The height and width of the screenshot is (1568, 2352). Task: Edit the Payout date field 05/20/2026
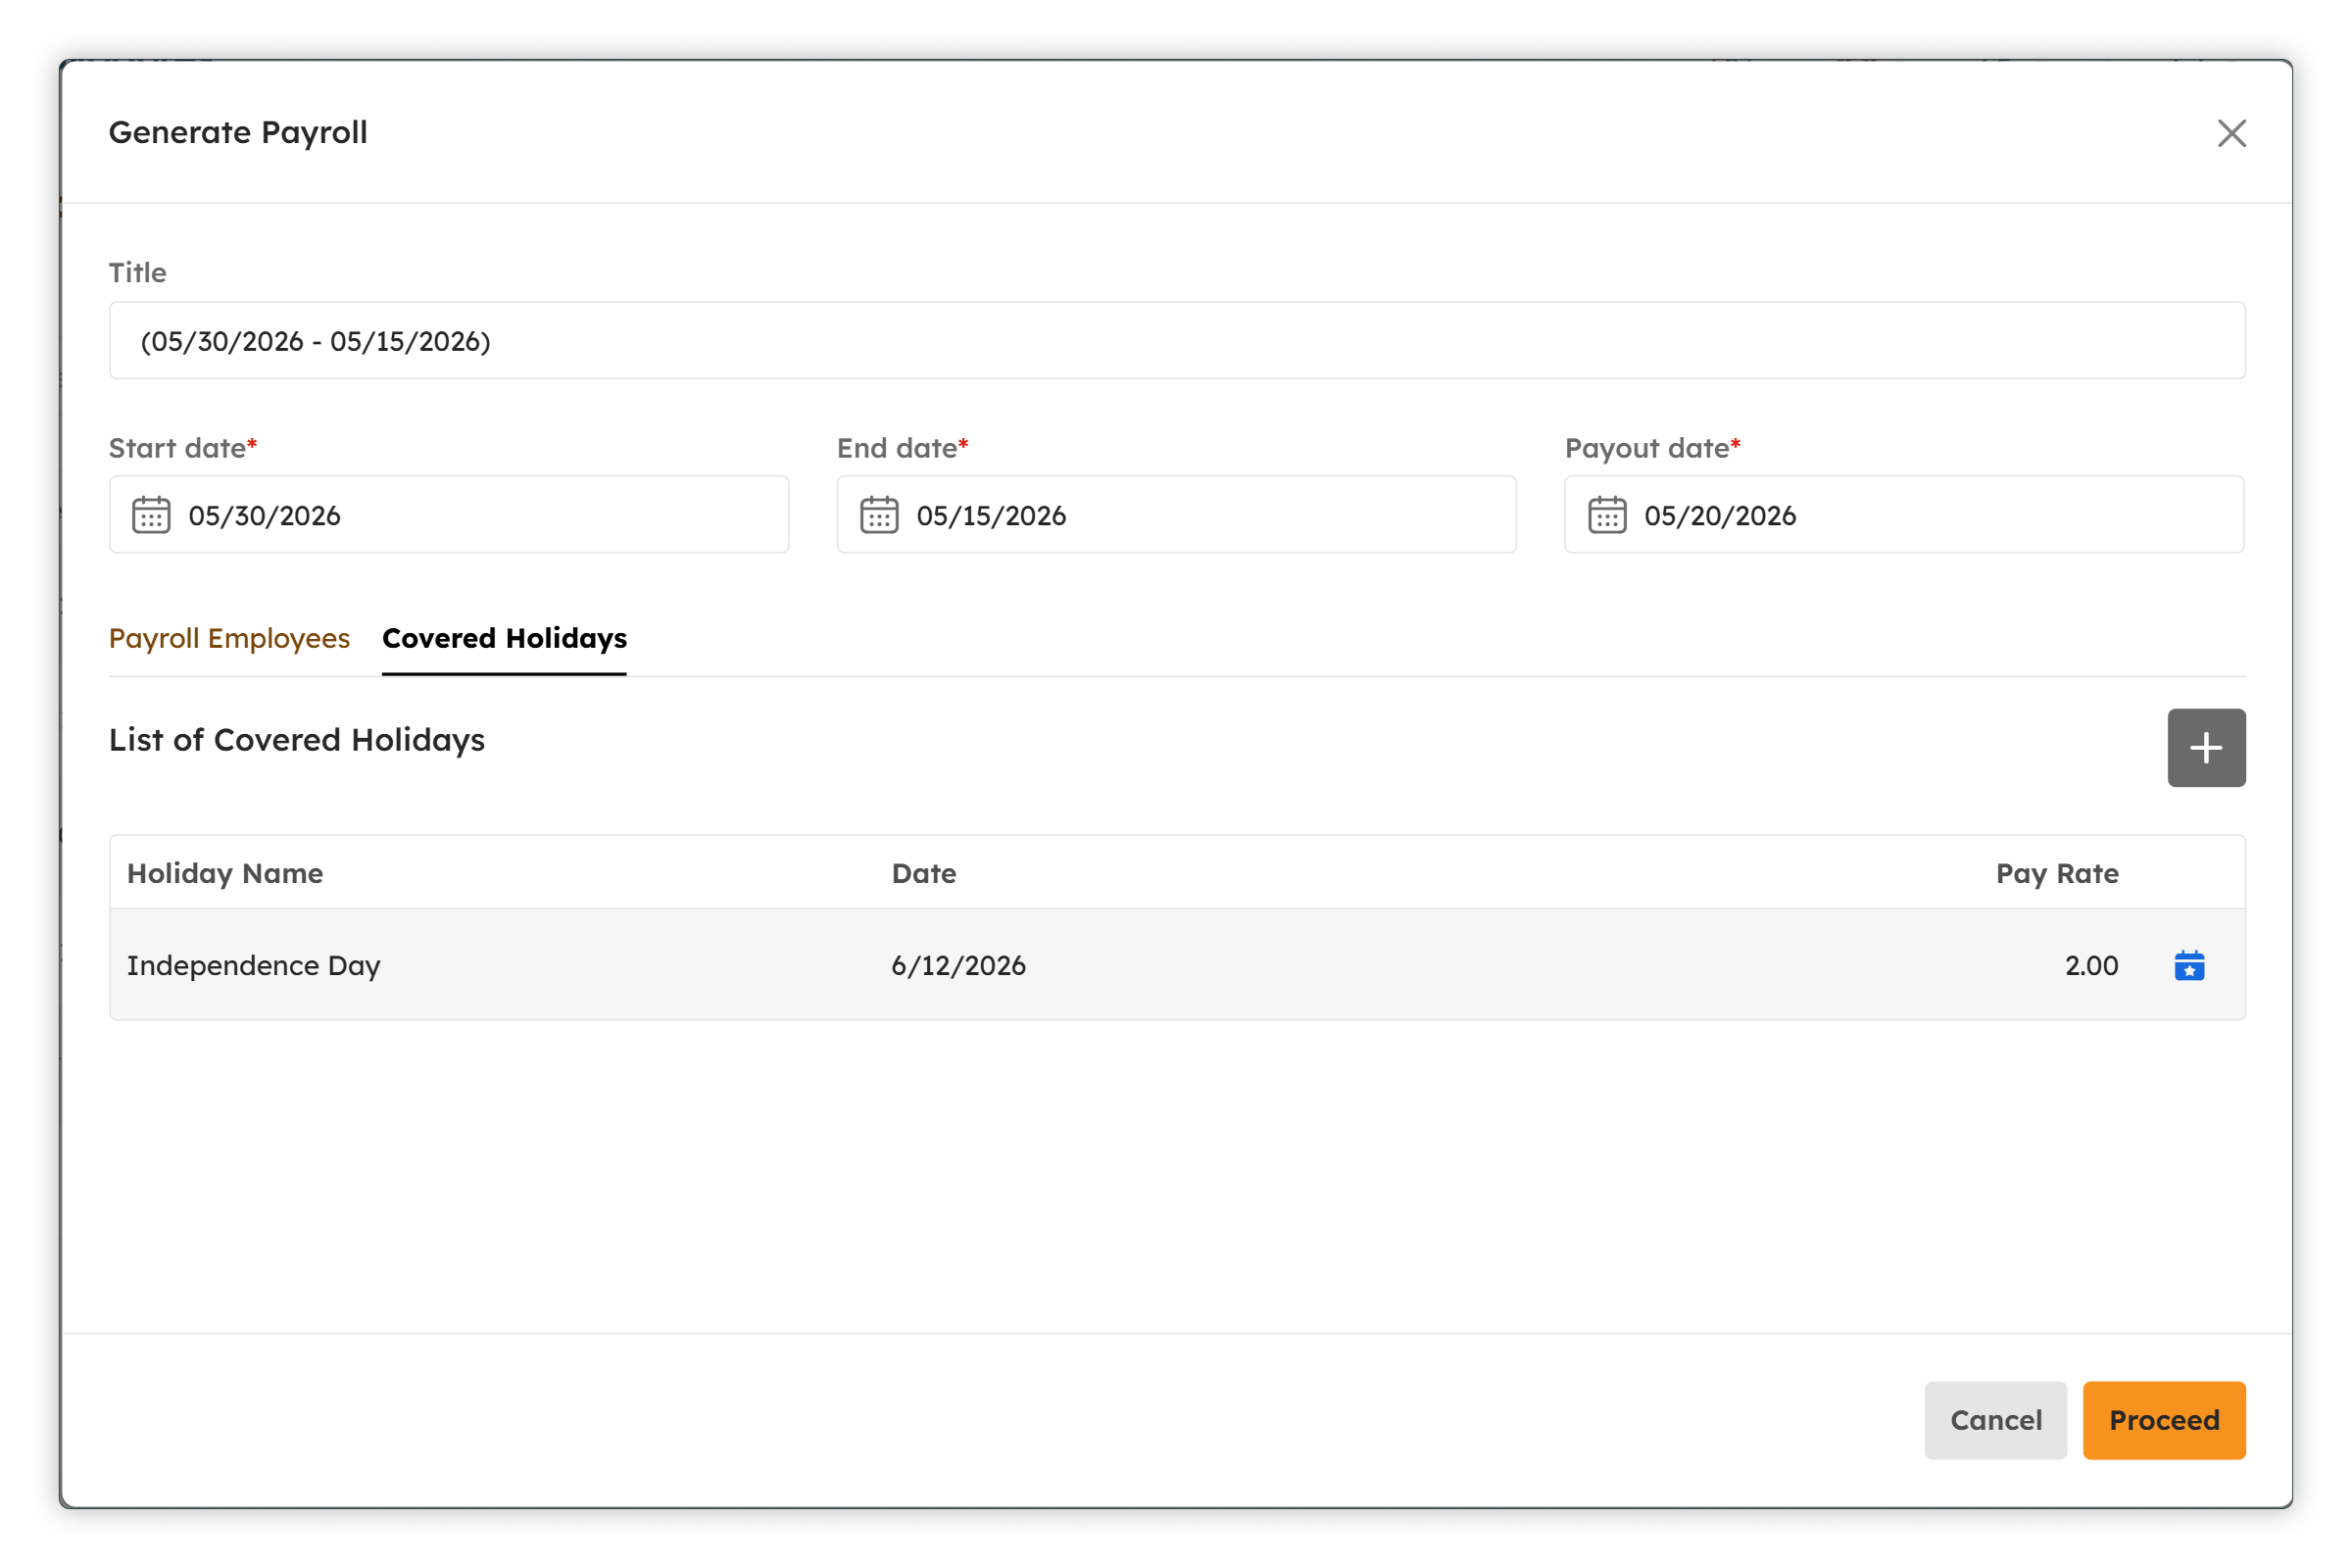(1904, 515)
